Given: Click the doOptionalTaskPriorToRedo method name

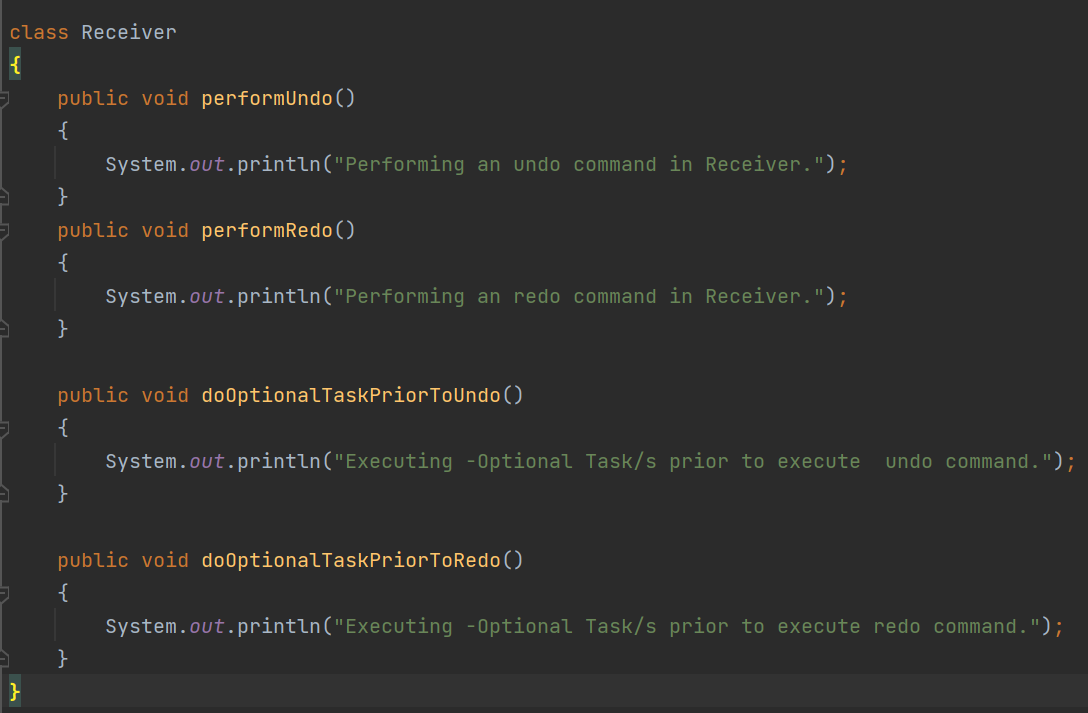Looking at the screenshot, I should 350,560.
